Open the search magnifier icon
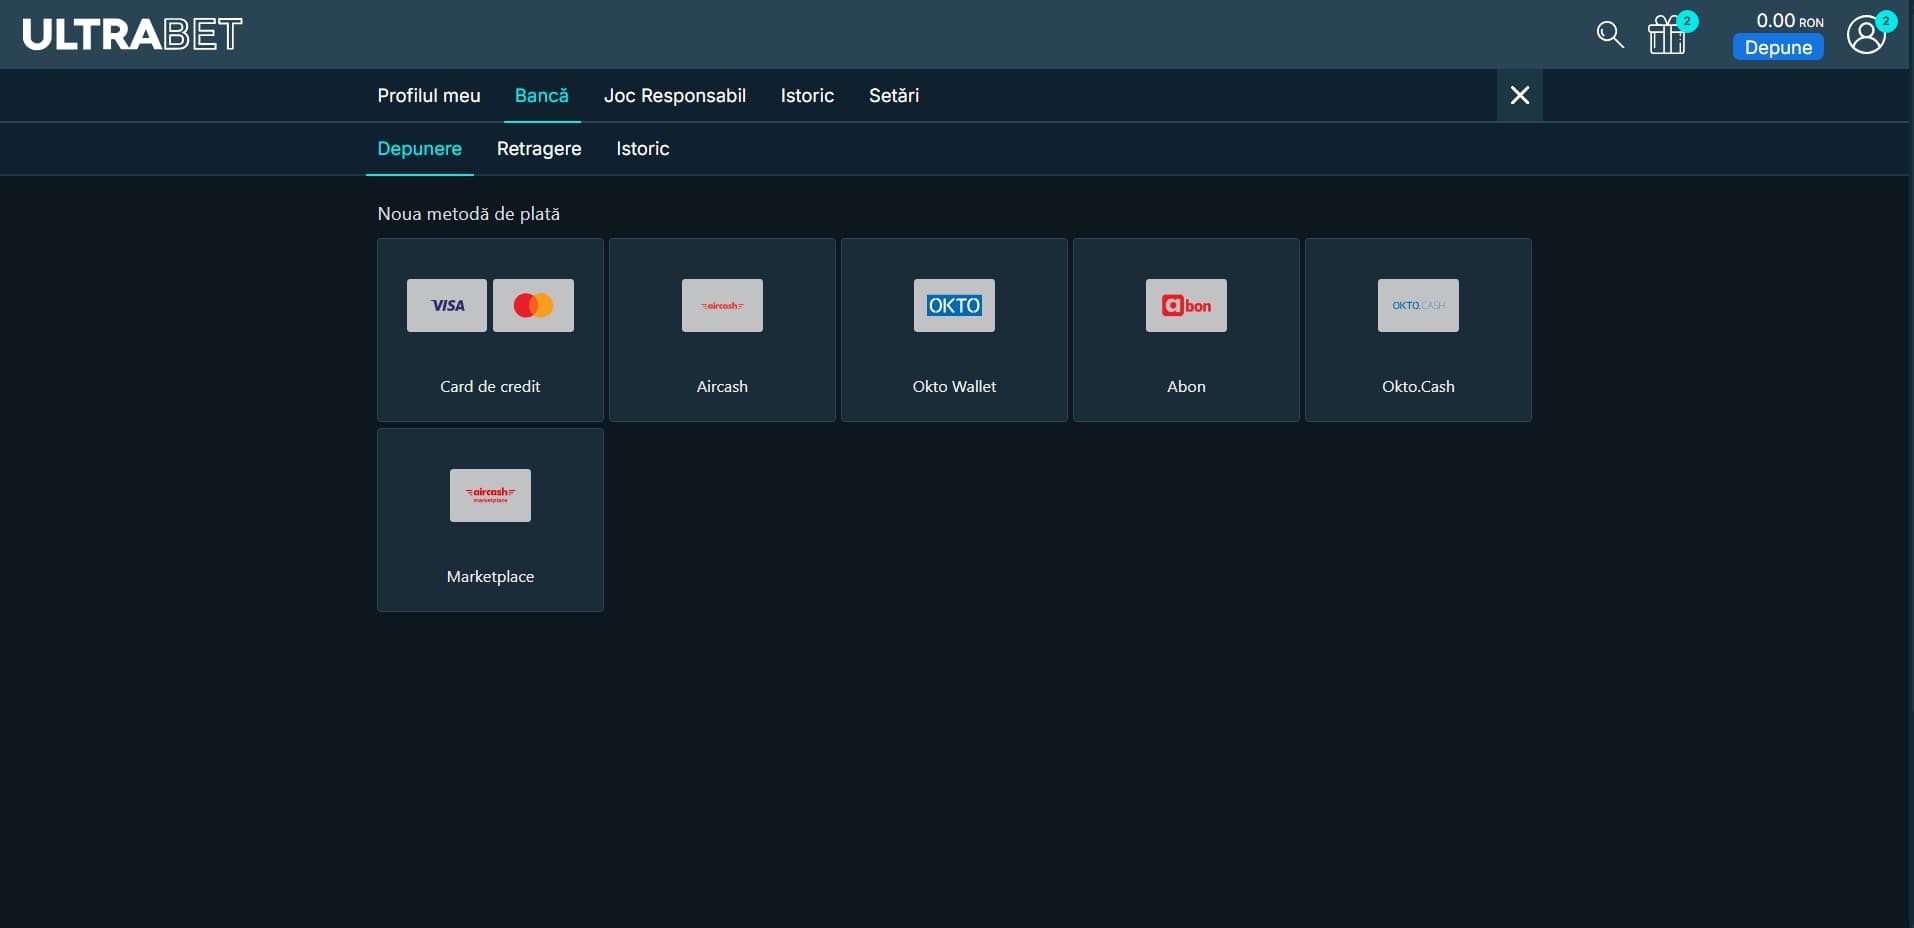 (x=1609, y=34)
